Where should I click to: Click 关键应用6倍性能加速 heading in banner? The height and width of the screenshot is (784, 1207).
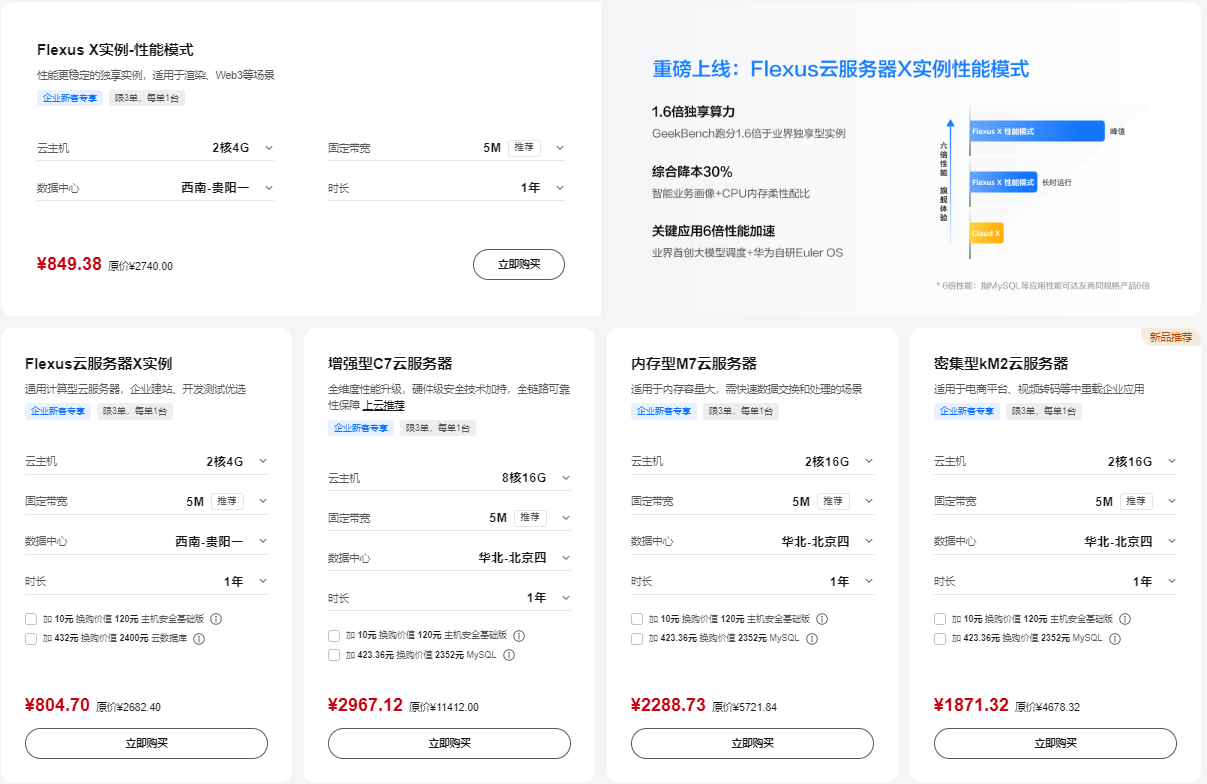[713, 231]
